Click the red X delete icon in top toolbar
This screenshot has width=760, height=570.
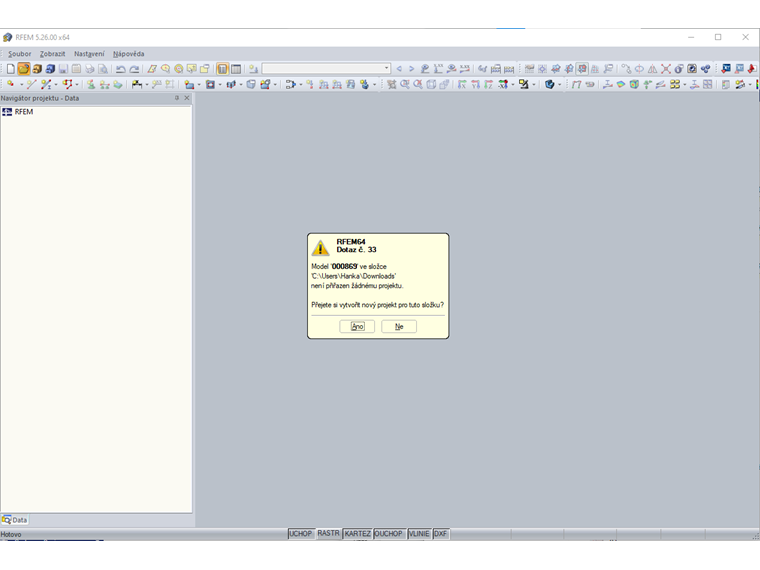(x=666, y=69)
